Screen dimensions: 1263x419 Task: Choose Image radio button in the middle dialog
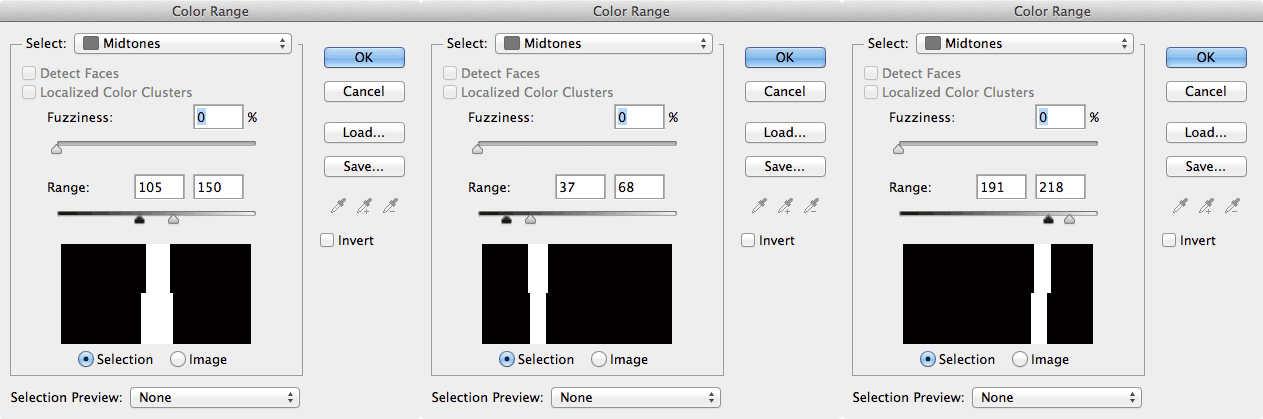click(x=599, y=359)
